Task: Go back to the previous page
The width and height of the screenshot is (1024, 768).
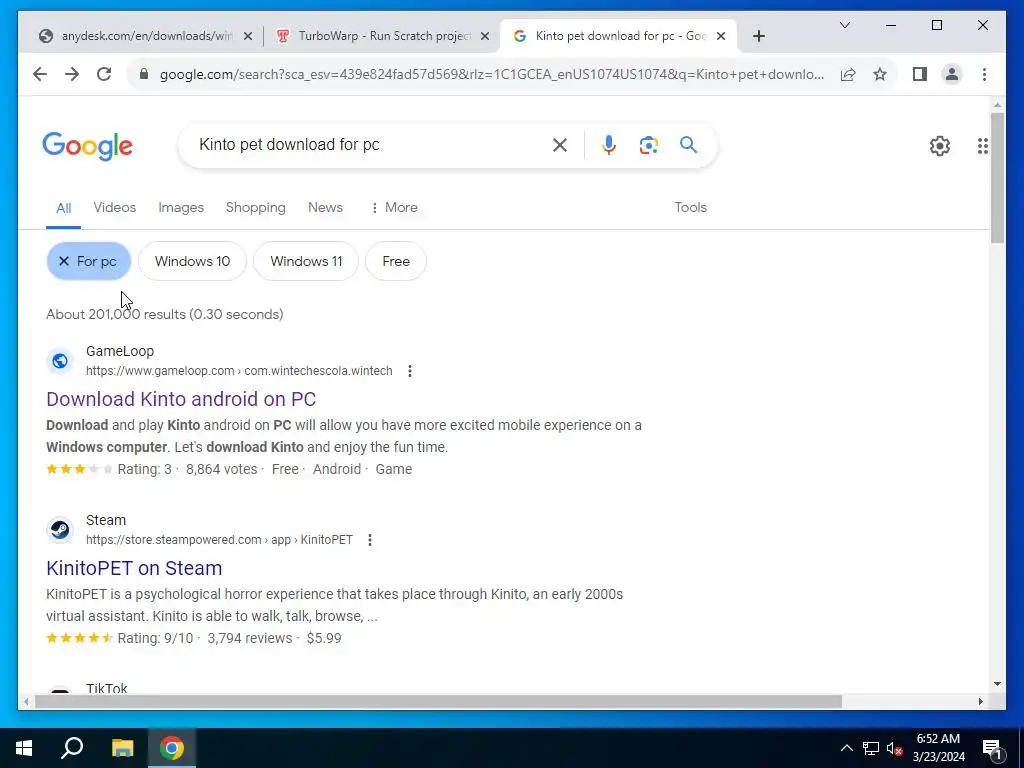Action: (40, 74)
